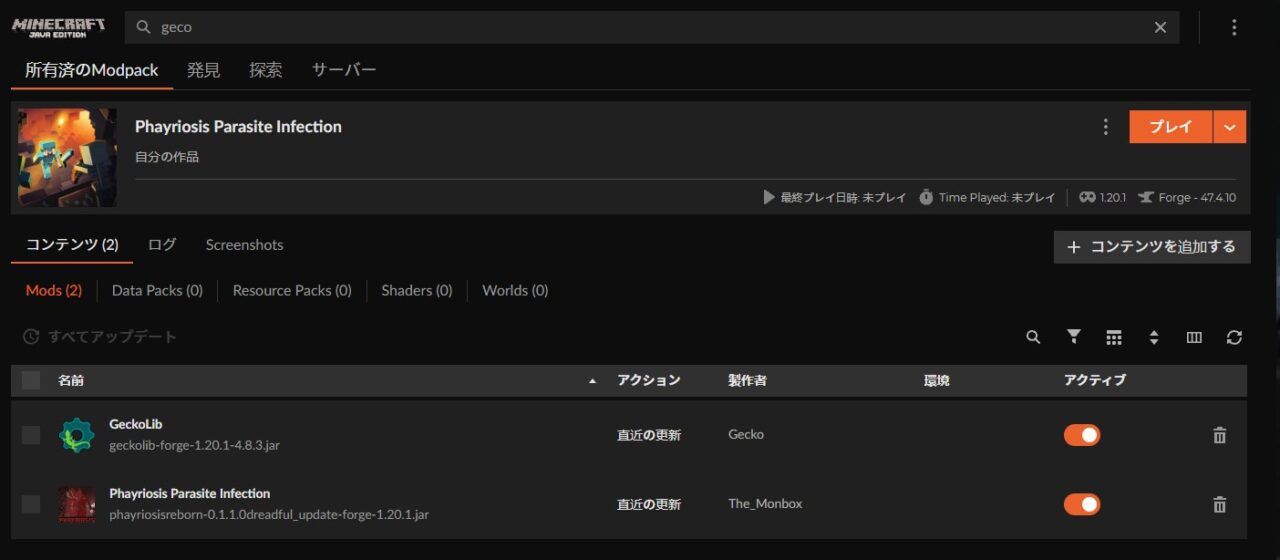Switch to the Screenshots tab
This screenshot has height=560, width=1280.
[244, 245]
